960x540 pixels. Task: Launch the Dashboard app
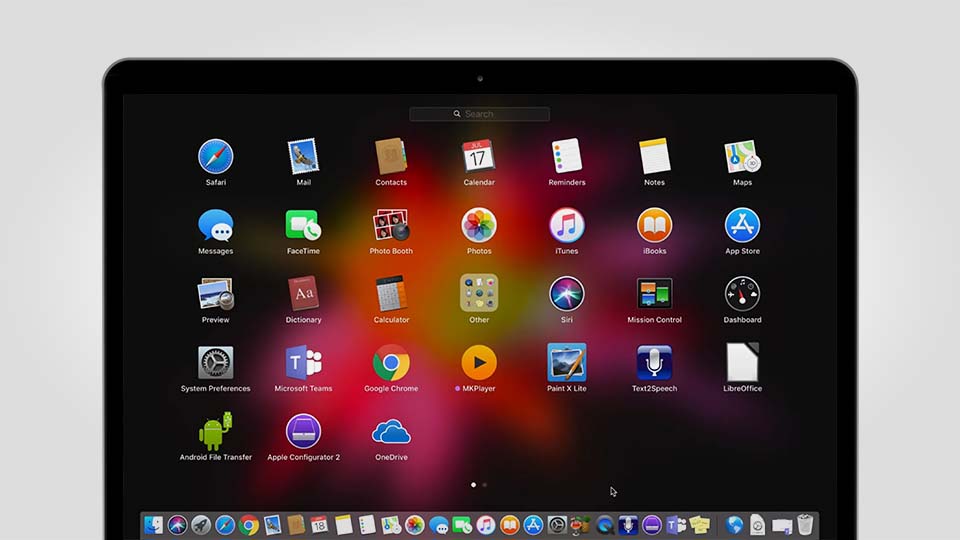(x=742, y=294)
